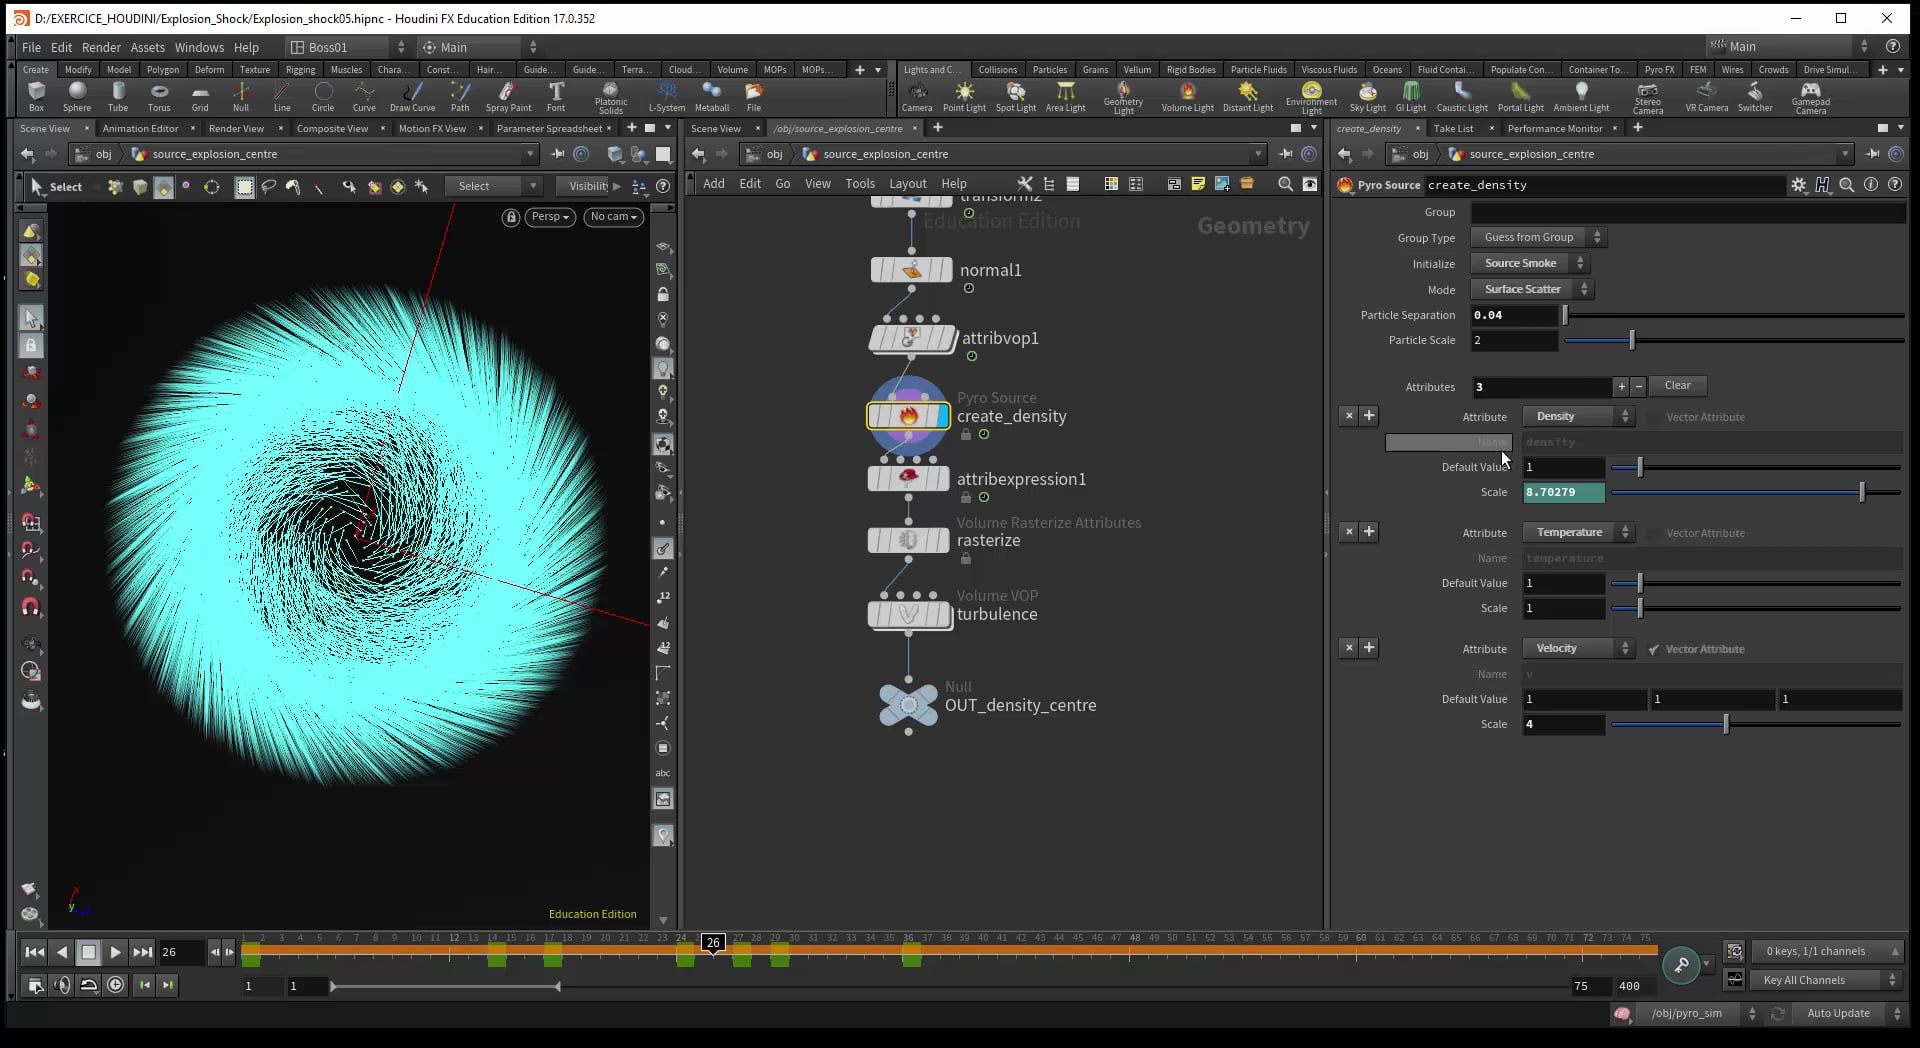Open the Assets menu
1920x1048 pixels.
(147, 47)
